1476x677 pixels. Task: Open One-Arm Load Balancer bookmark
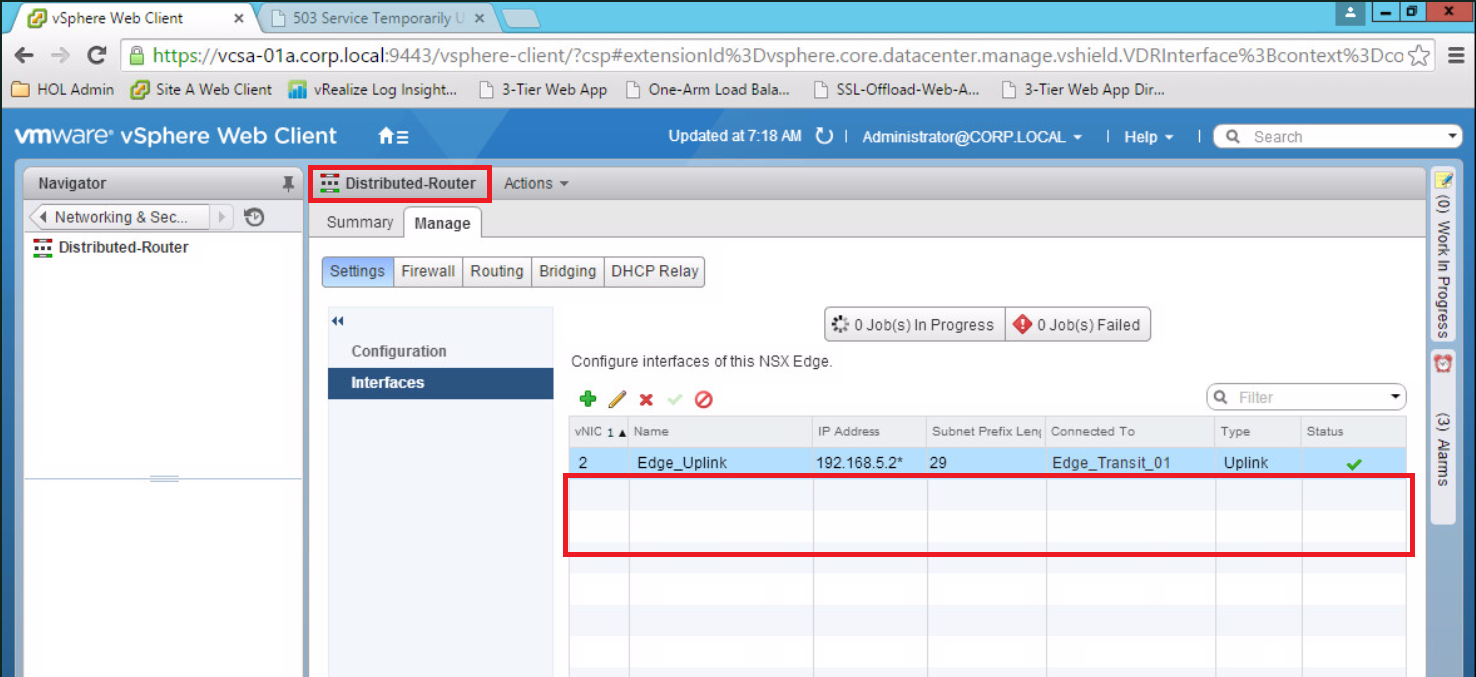(707, 90)
